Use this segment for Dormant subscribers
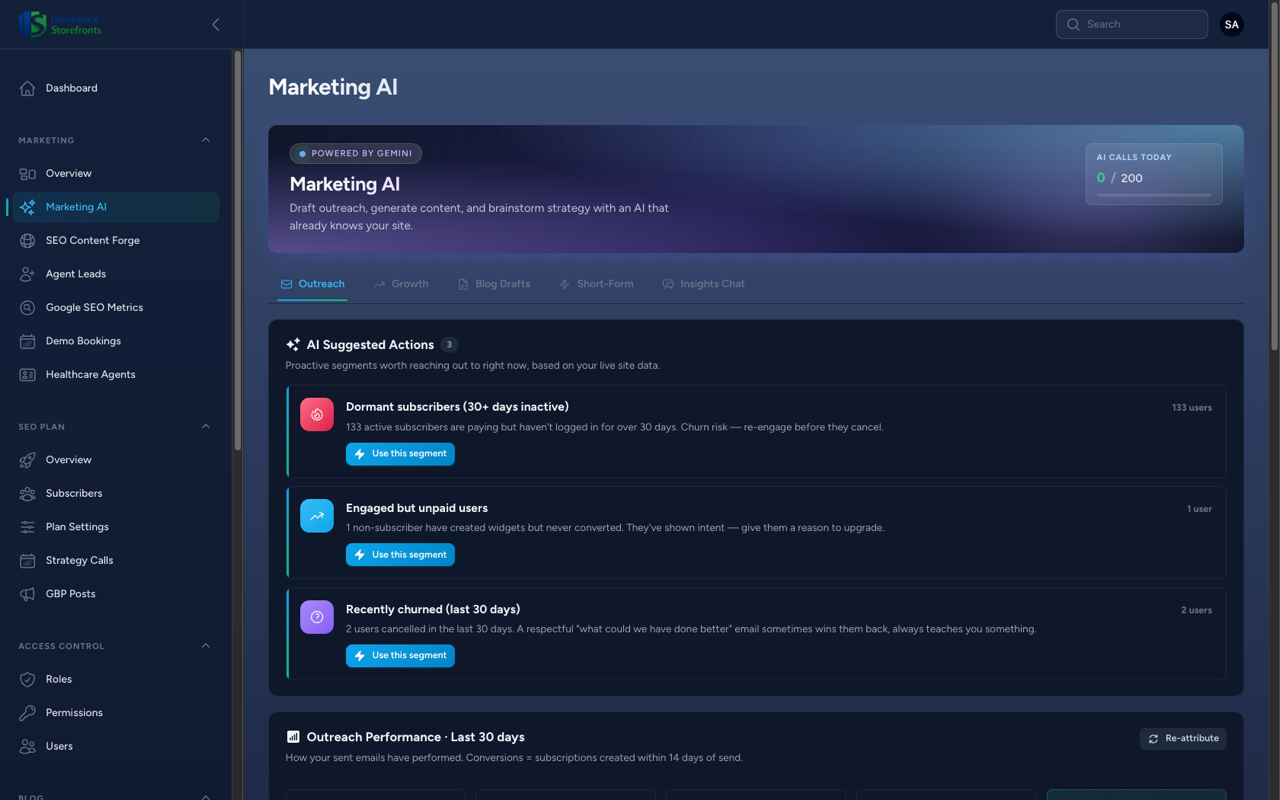 click(x=400, y=454)
